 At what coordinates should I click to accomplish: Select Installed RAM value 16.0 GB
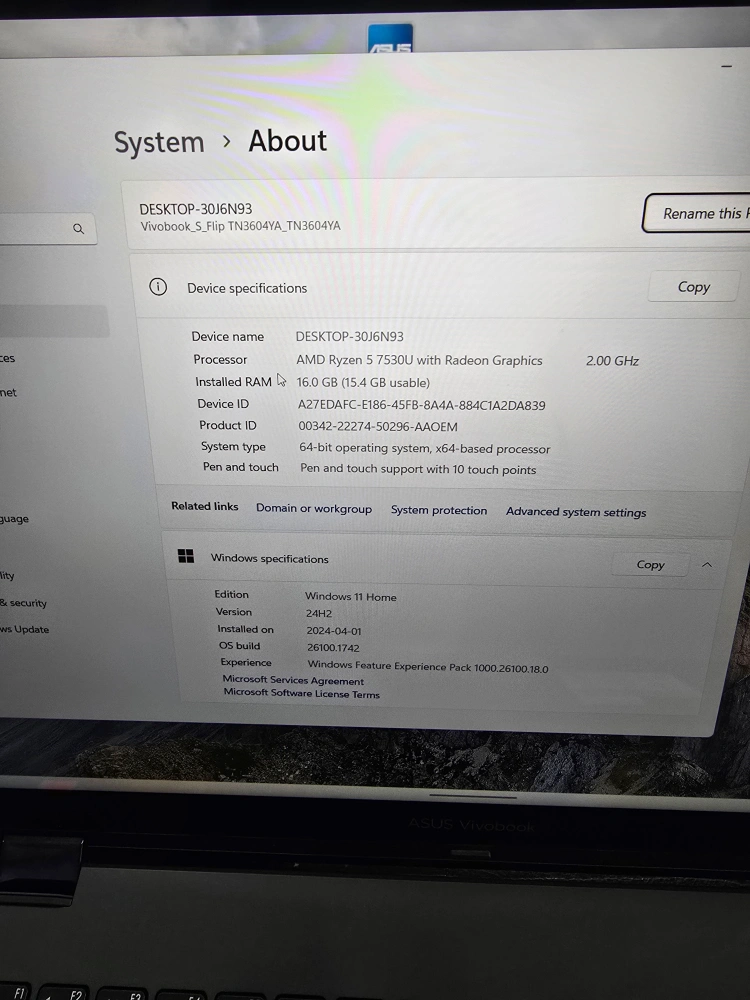click(x=363, y=383)
